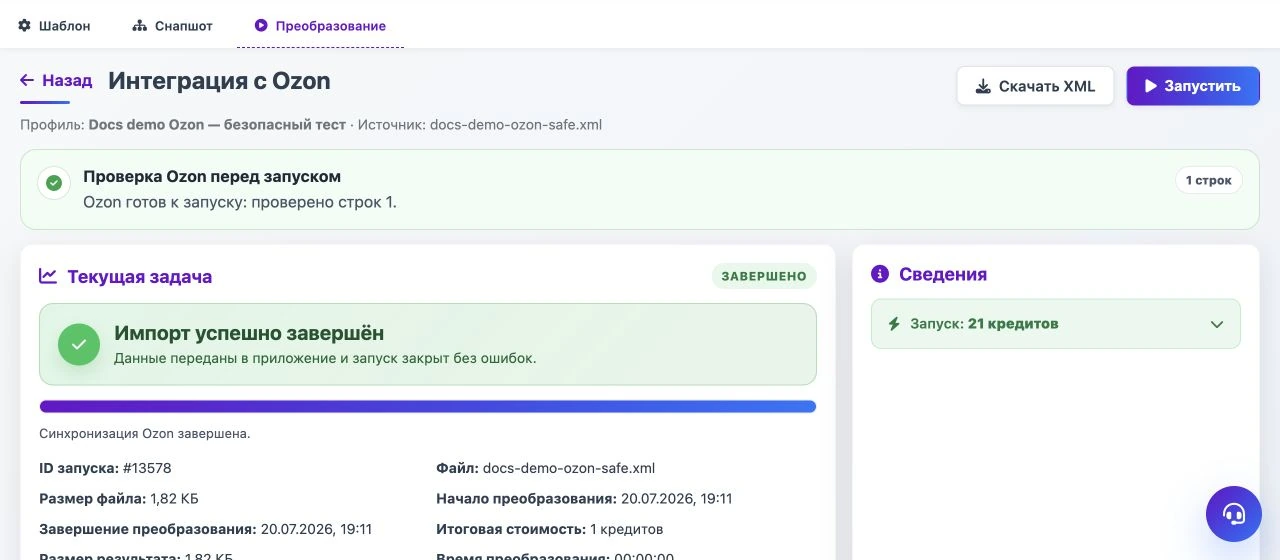
Task: Open the Шаблон tab
Action: click(x=54, y=26)
